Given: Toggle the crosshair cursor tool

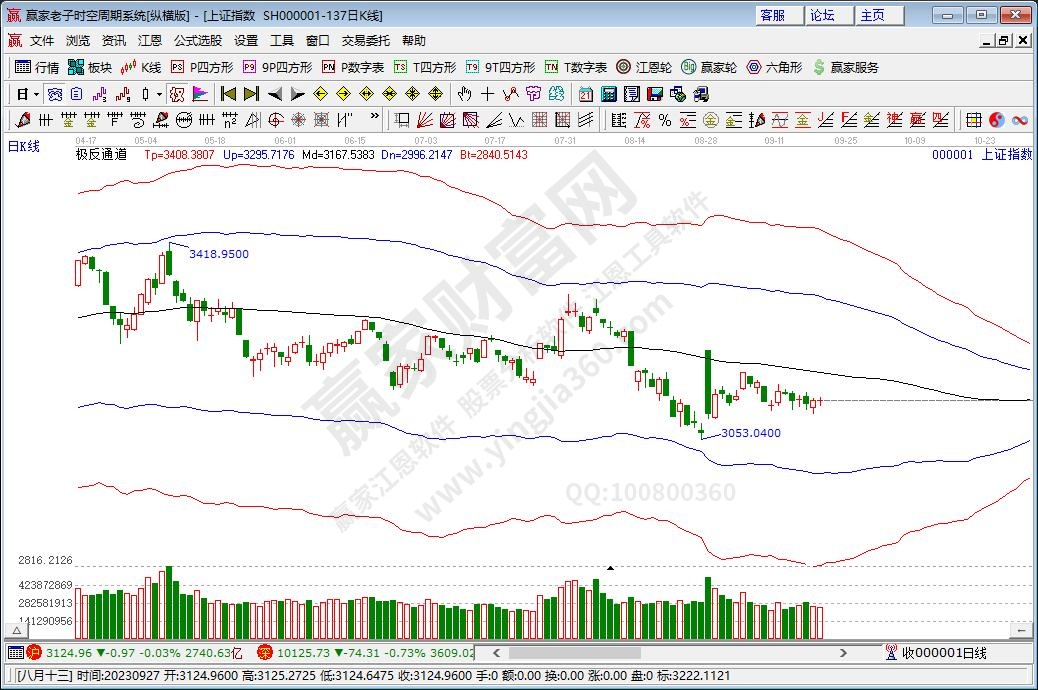Looking at the screenshot, I should (487, 94).
